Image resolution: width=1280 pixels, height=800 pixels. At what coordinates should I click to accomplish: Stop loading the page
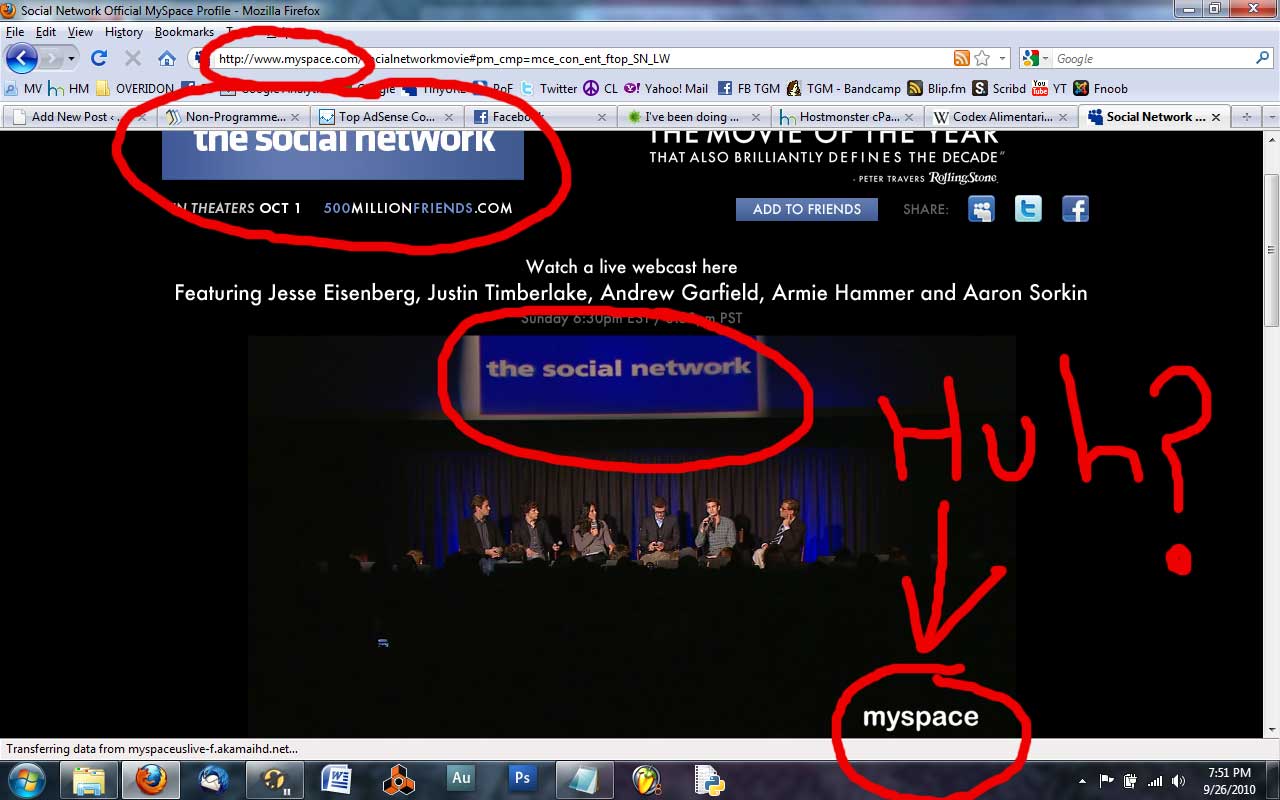point(132,58)
